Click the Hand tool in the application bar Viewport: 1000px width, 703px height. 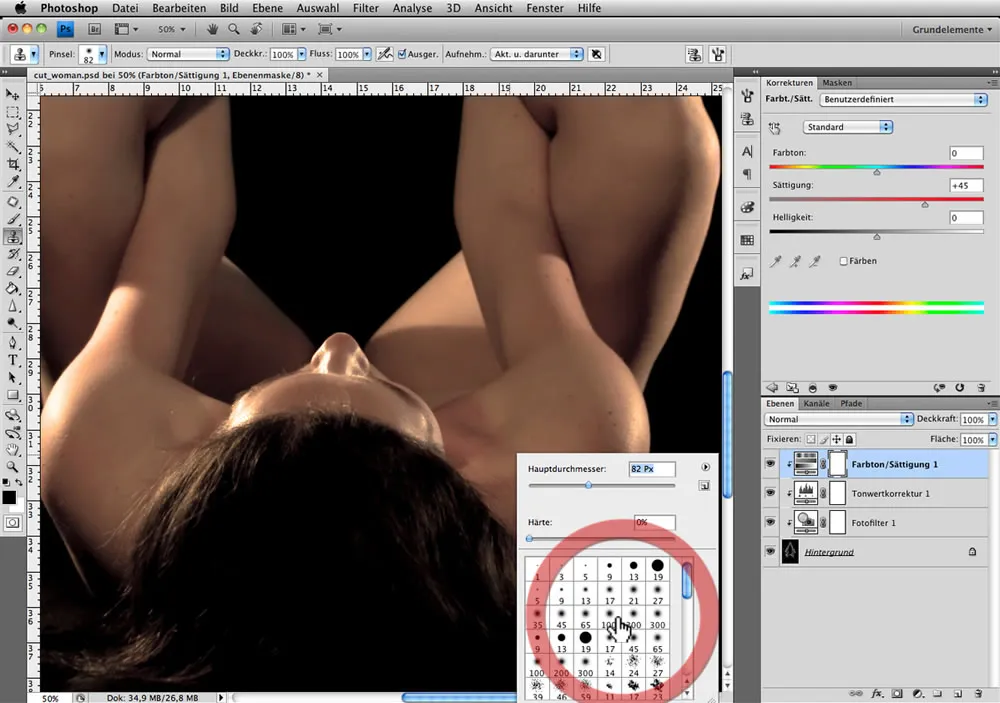[x=212, y=30]
